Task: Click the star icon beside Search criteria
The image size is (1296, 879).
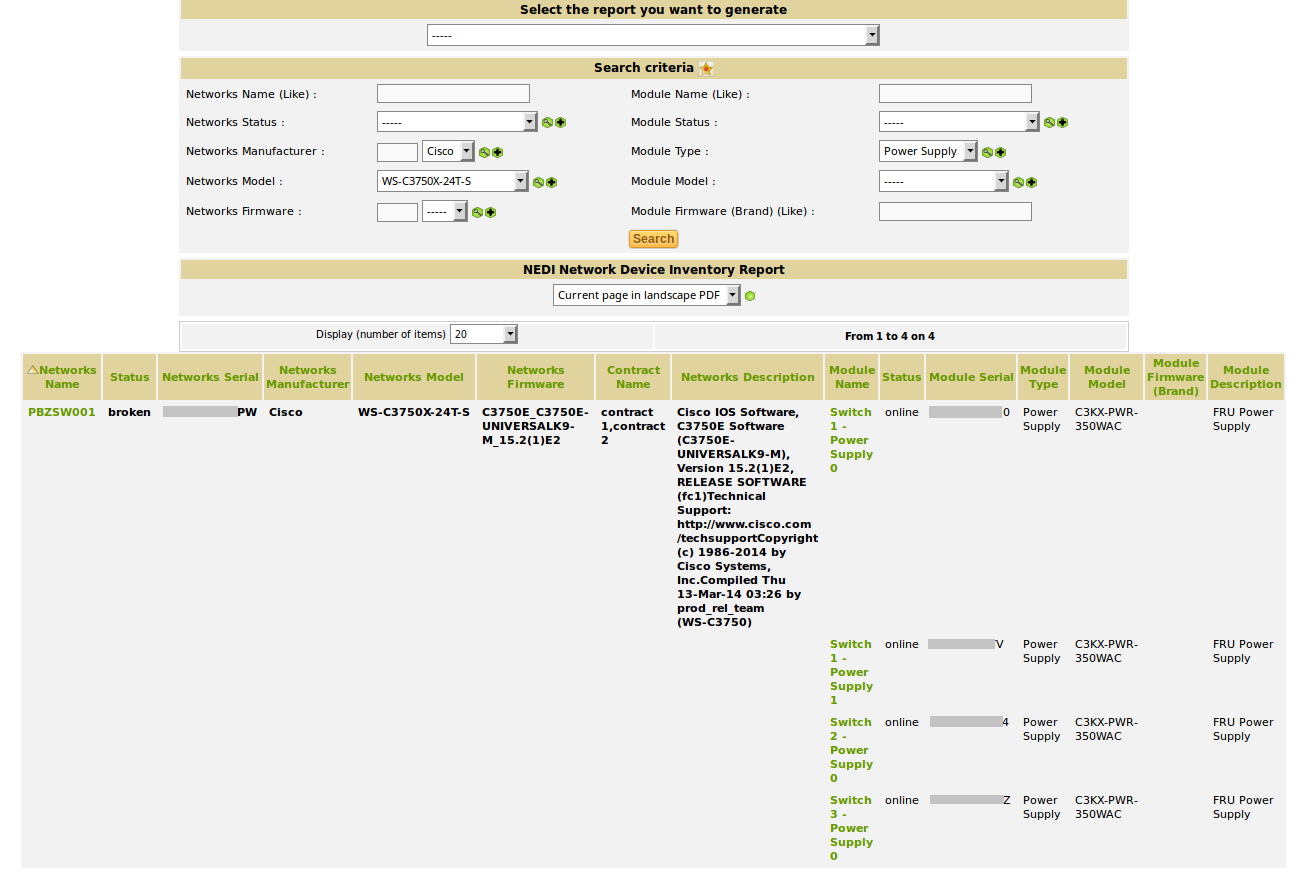Action: (x=706, y=69)
